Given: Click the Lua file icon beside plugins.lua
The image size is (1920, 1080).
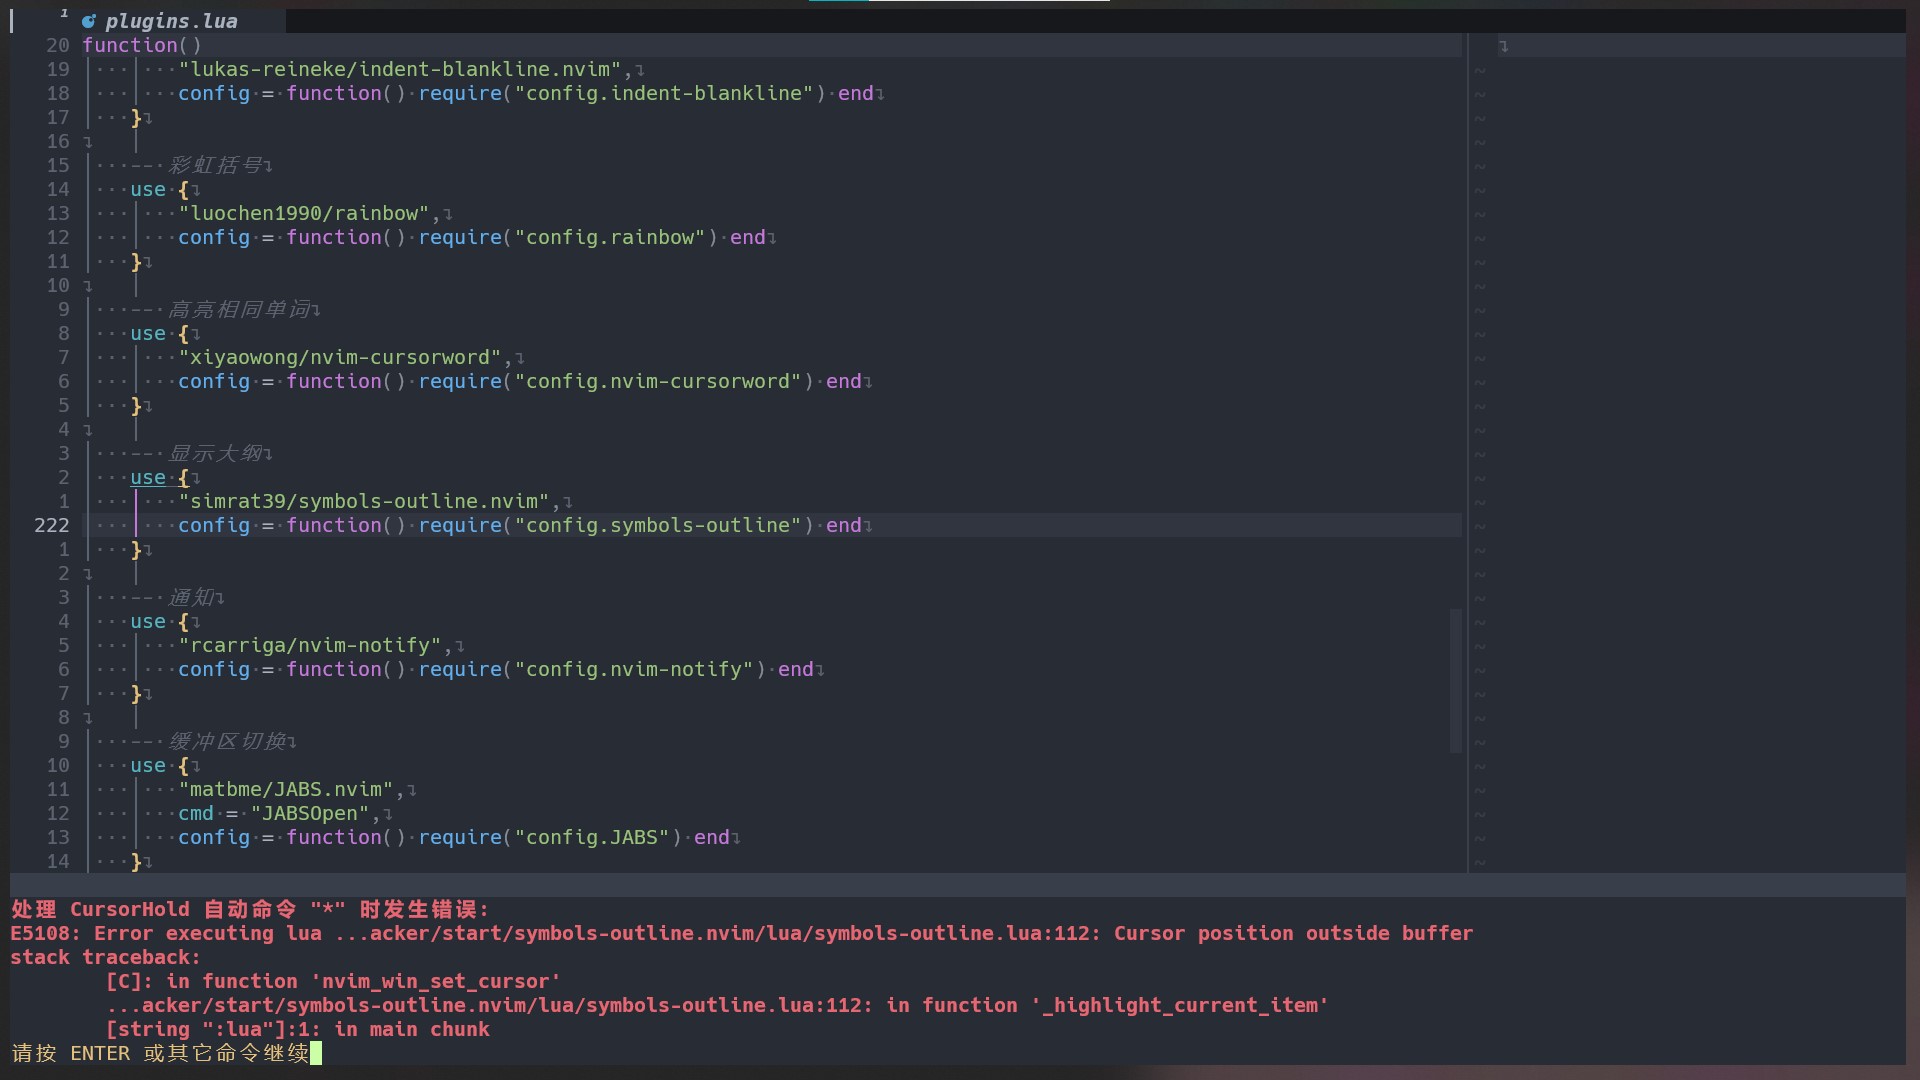Looking at the screenshot, I should [90, 20].
